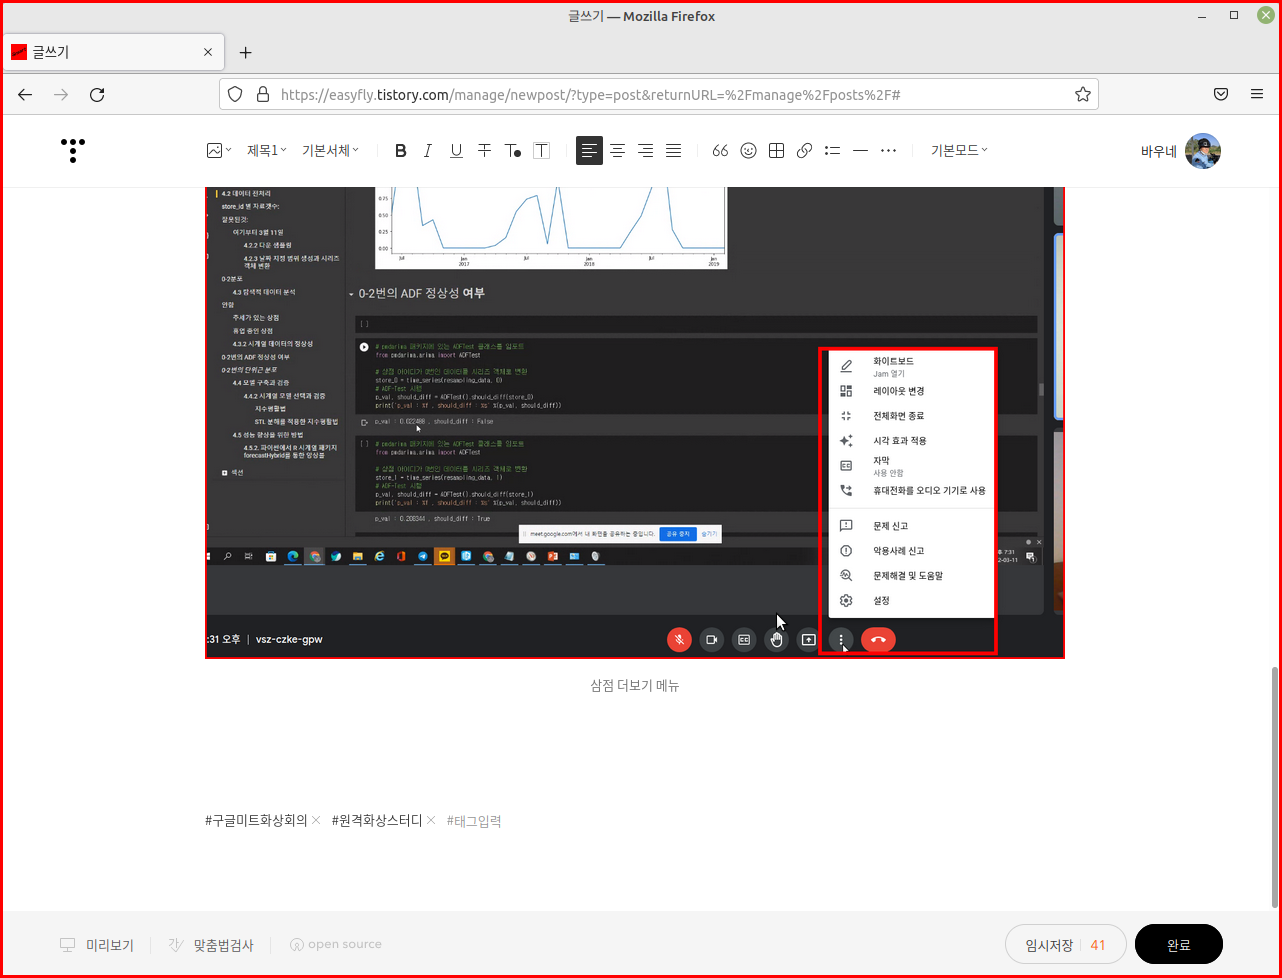Open the open source link
This screenshot has height=978, width=1282.
(x=336, y=944)
